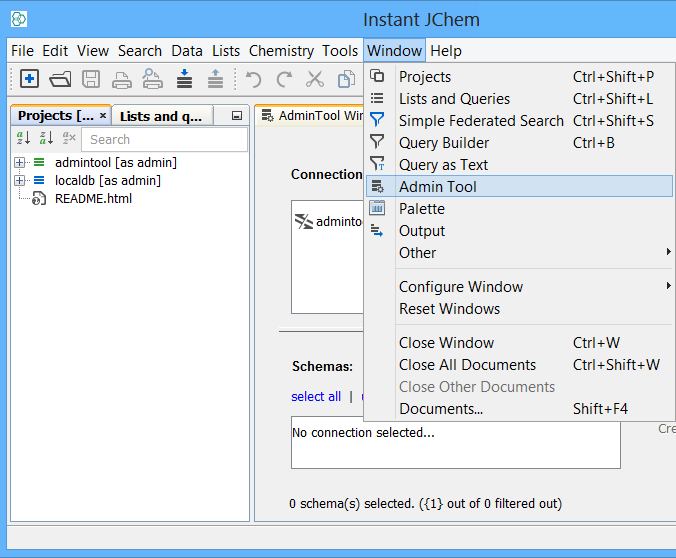
Task: Close the open Window menu
Action: 394,51
